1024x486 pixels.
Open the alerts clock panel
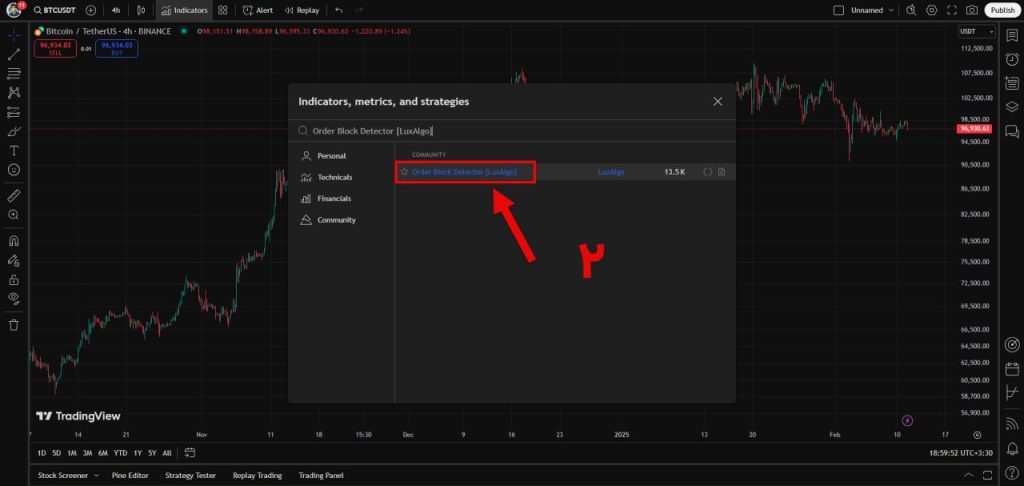pyautogui.click(x=1012, y=59)
